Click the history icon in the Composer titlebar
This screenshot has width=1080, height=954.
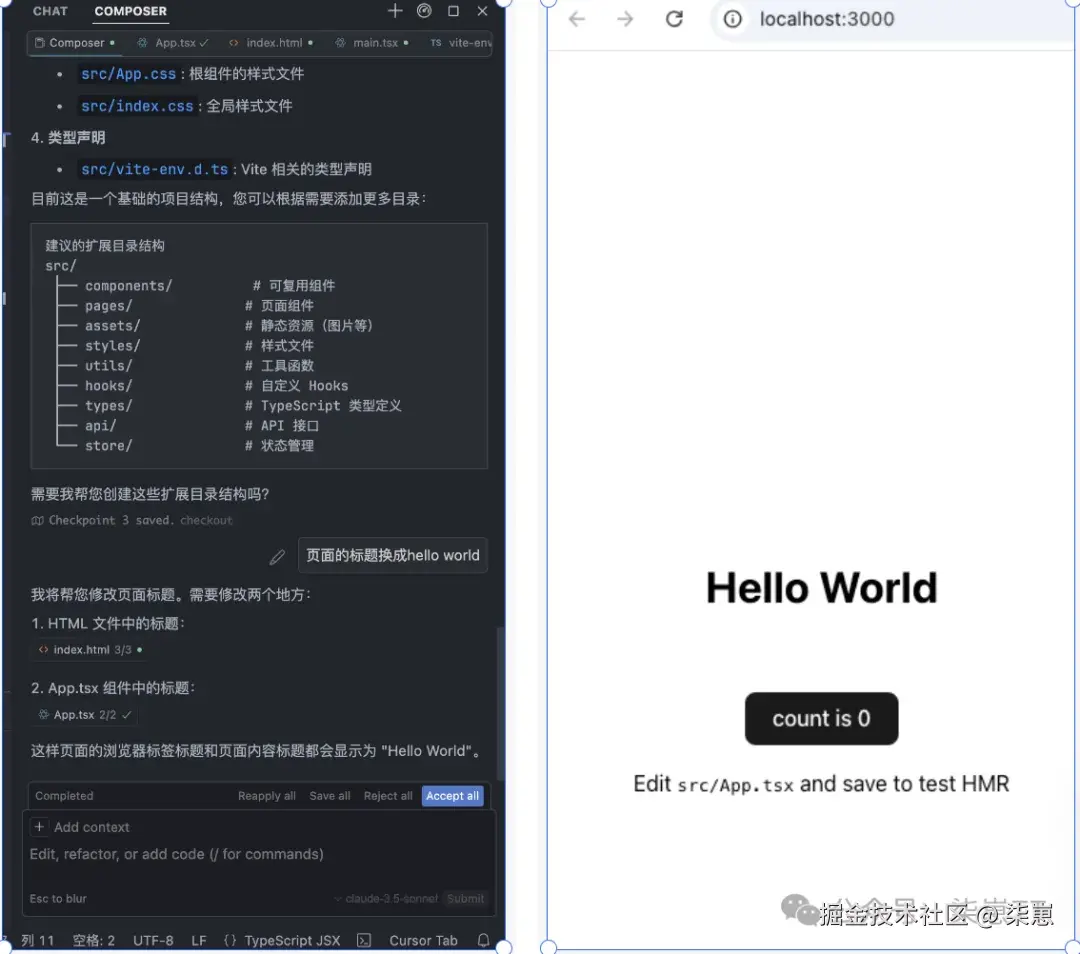coord(424,11)
